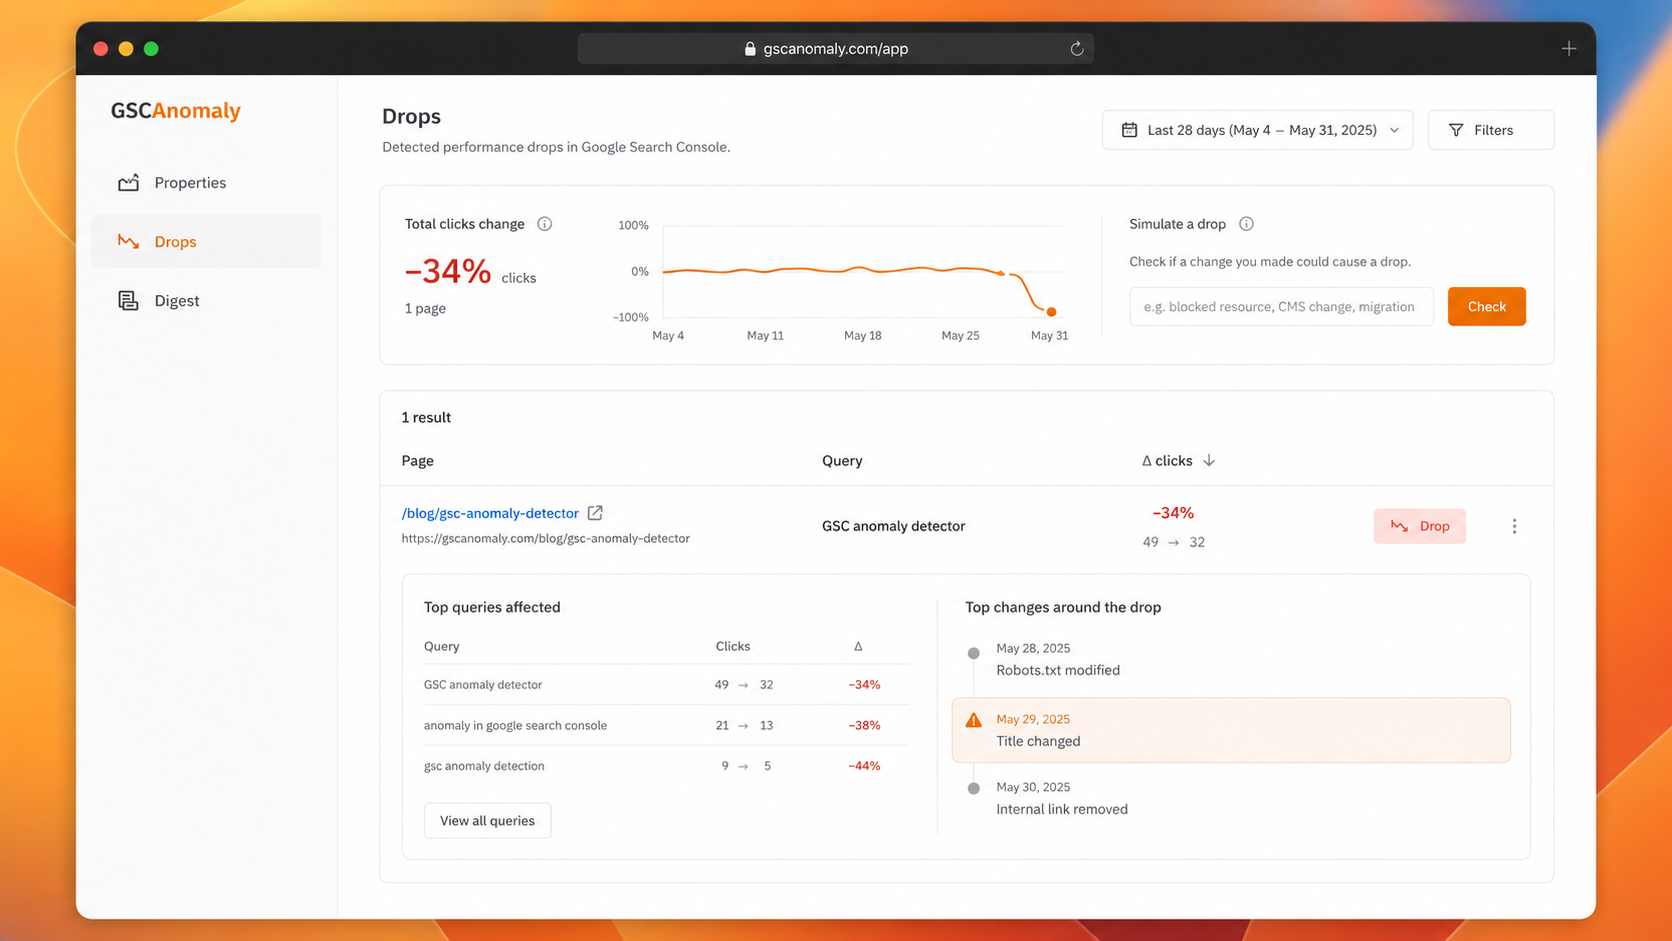Click the browser address bar gscanomaly.com/app

[x=835, y=49]
